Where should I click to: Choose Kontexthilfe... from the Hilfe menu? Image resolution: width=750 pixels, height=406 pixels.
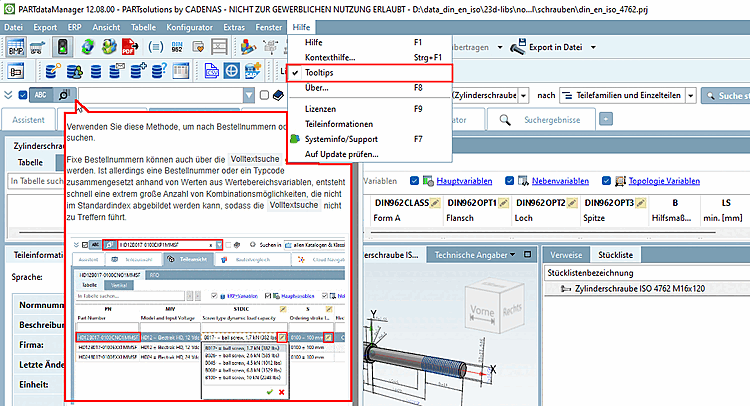pos(370,57)
